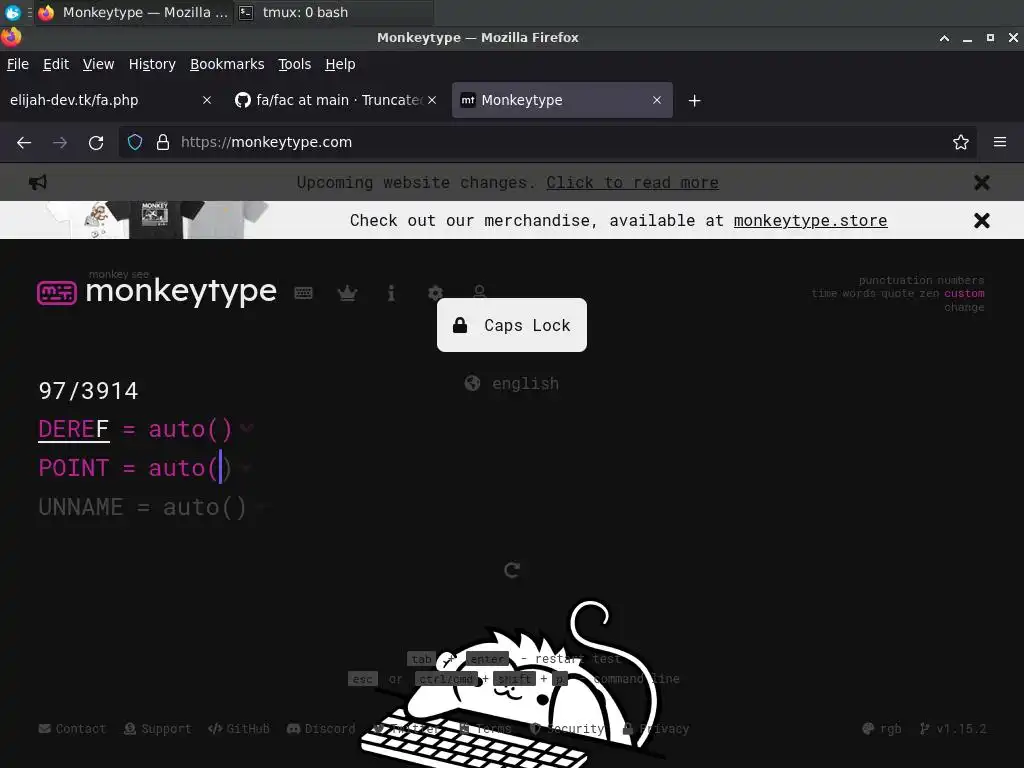Click the site security padlock icon
The image size is (1024, 768).
[x=163, y=142]
